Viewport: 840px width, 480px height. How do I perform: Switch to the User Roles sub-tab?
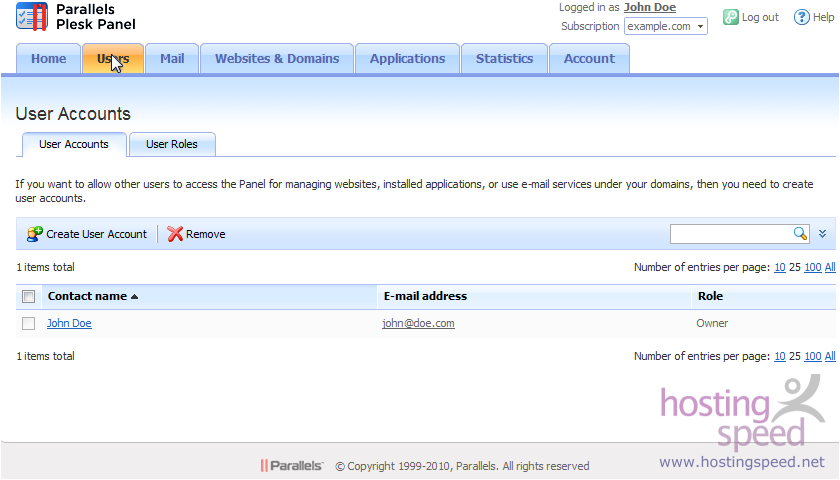[x=172, y=145]
